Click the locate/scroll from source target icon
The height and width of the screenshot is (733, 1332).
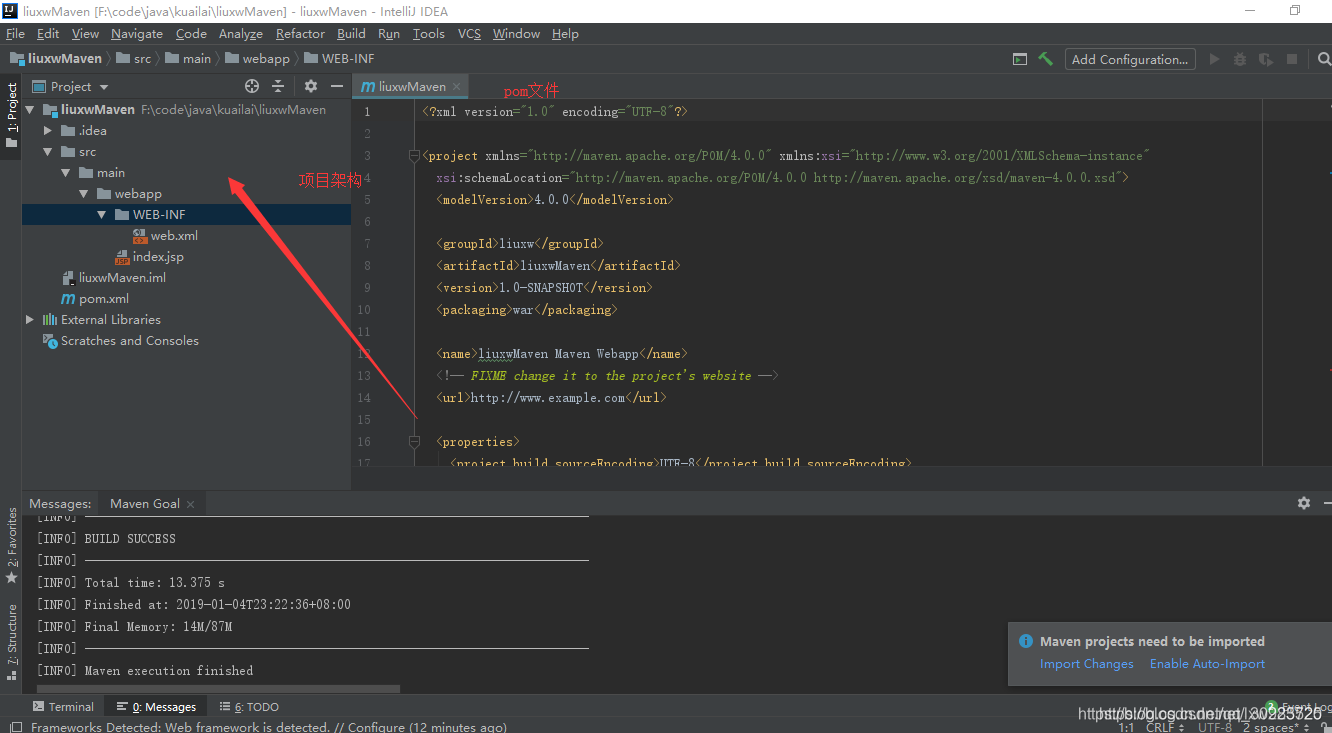click(x=252, y=87)
